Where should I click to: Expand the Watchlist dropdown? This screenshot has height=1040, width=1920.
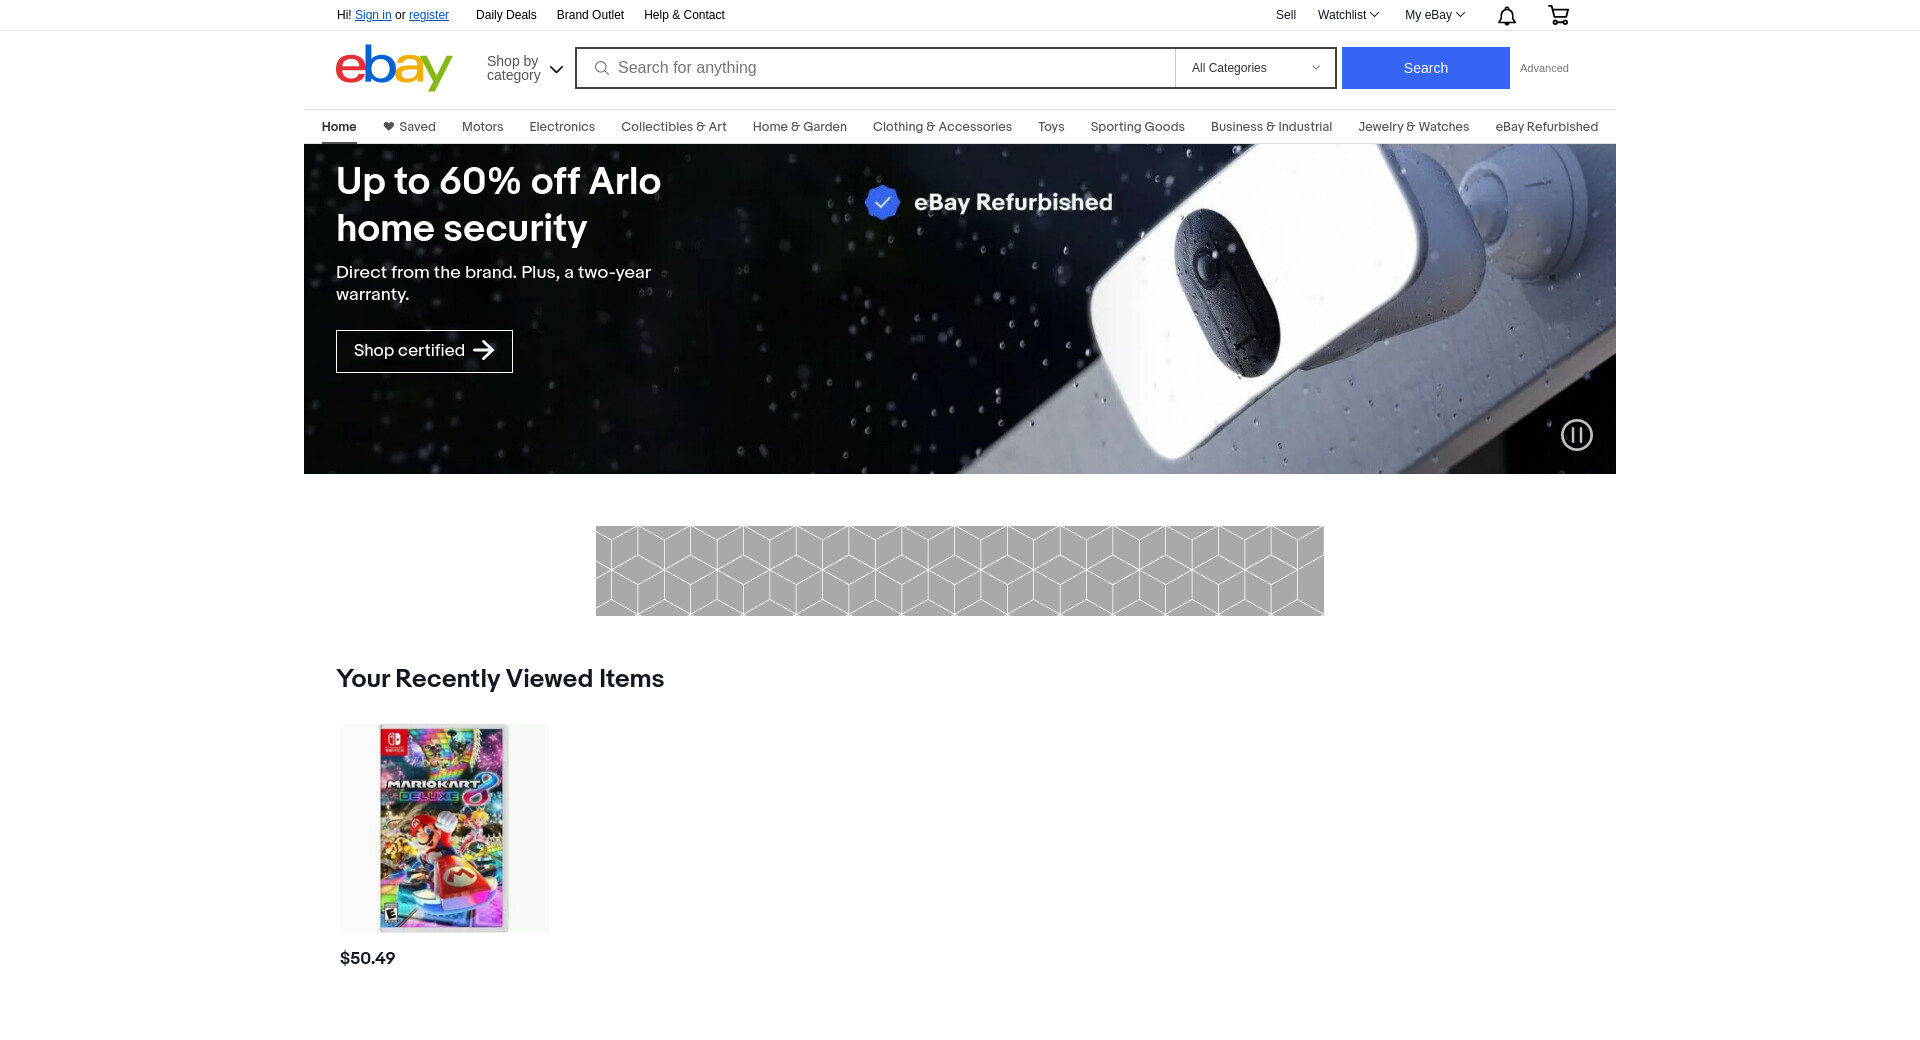(1348, 15)
